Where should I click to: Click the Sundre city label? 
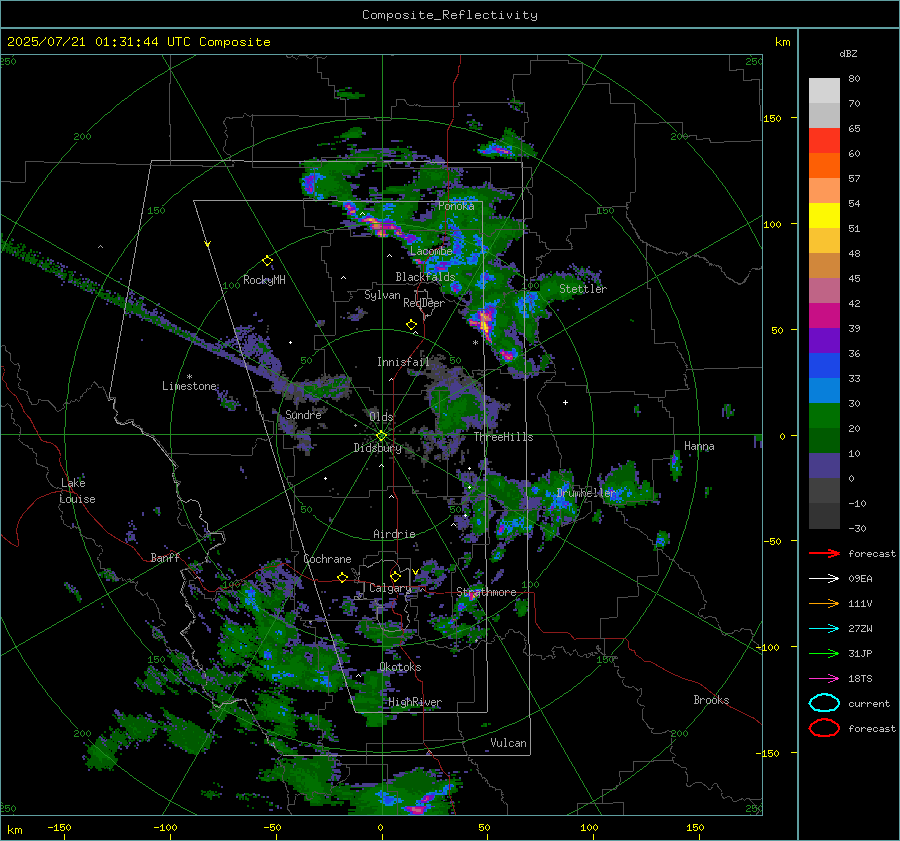tap(303, 414)
